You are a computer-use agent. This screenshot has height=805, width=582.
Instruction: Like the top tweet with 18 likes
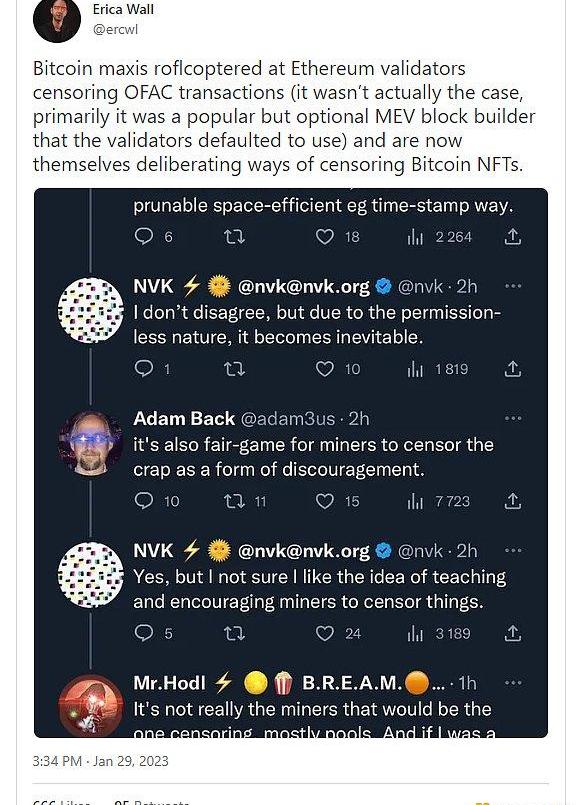(324, 236)
